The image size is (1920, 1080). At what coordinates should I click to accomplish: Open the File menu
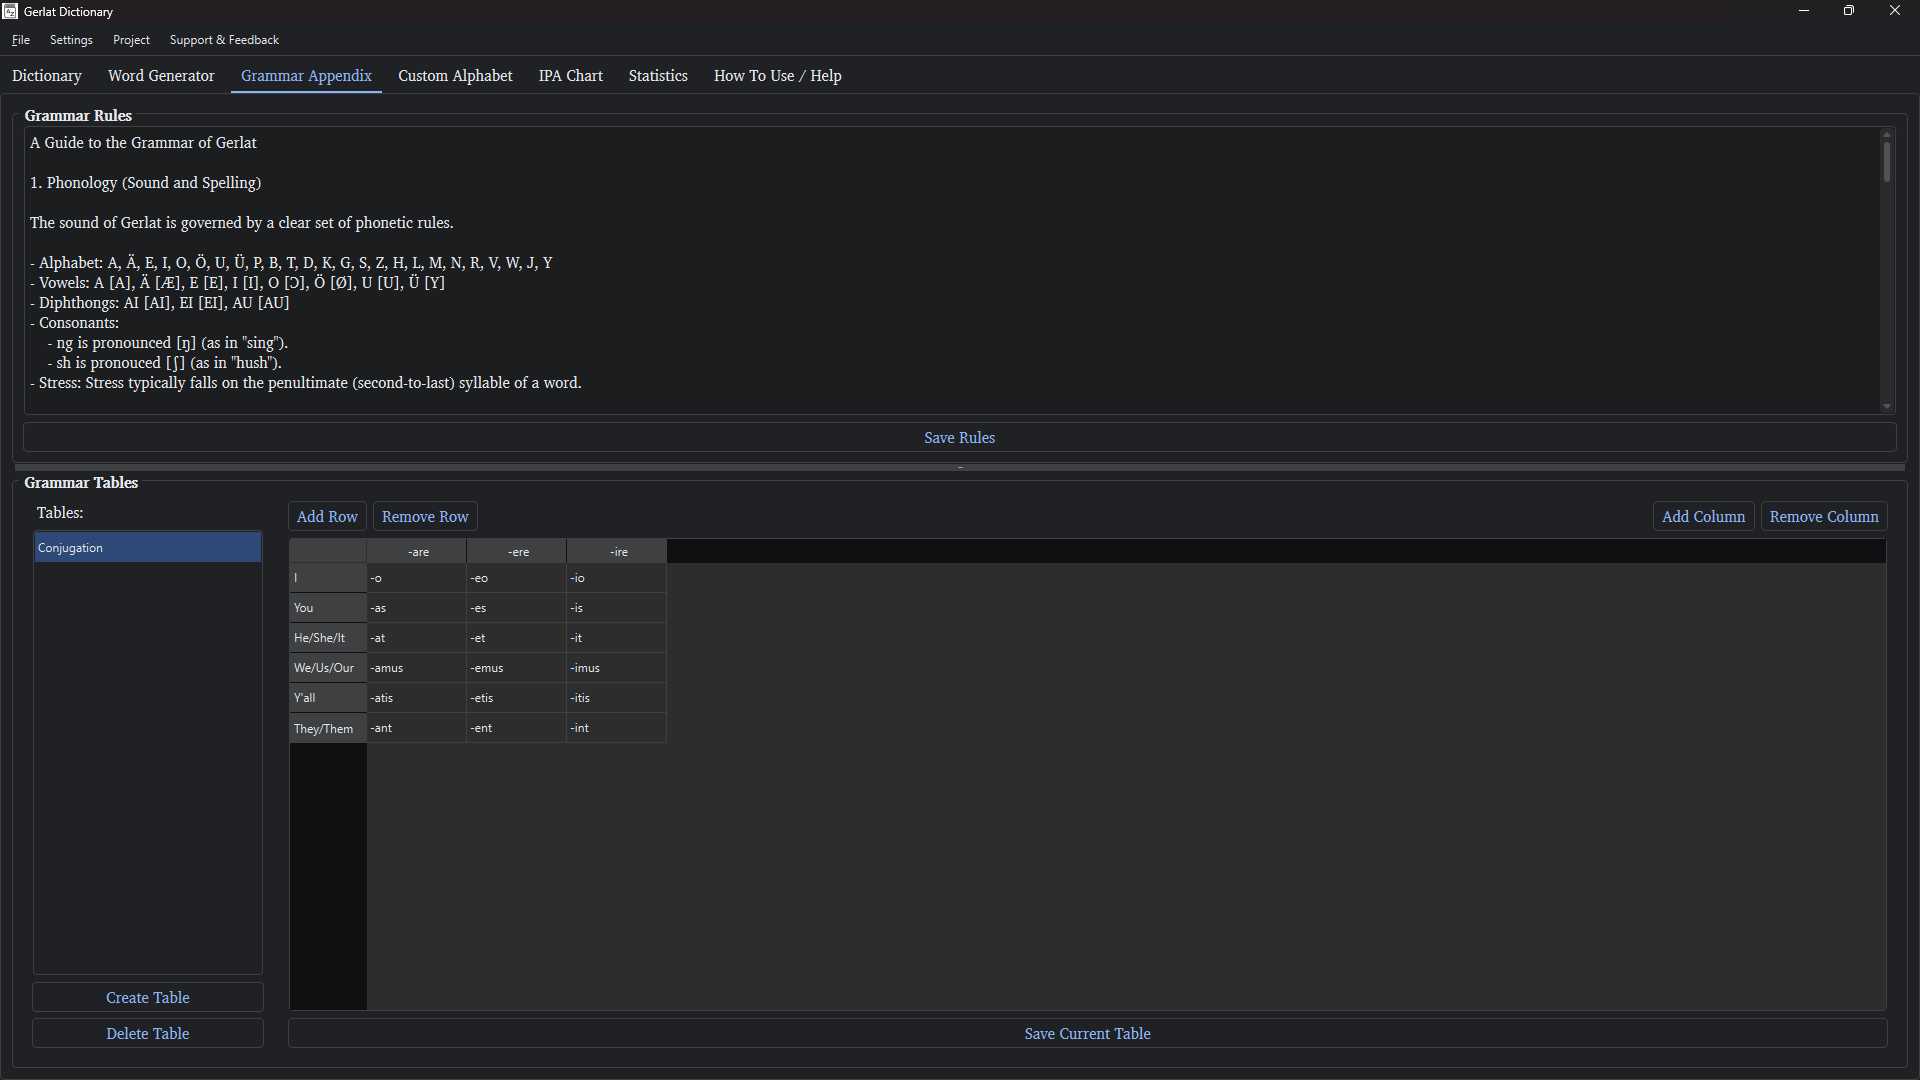pos(21,40)
